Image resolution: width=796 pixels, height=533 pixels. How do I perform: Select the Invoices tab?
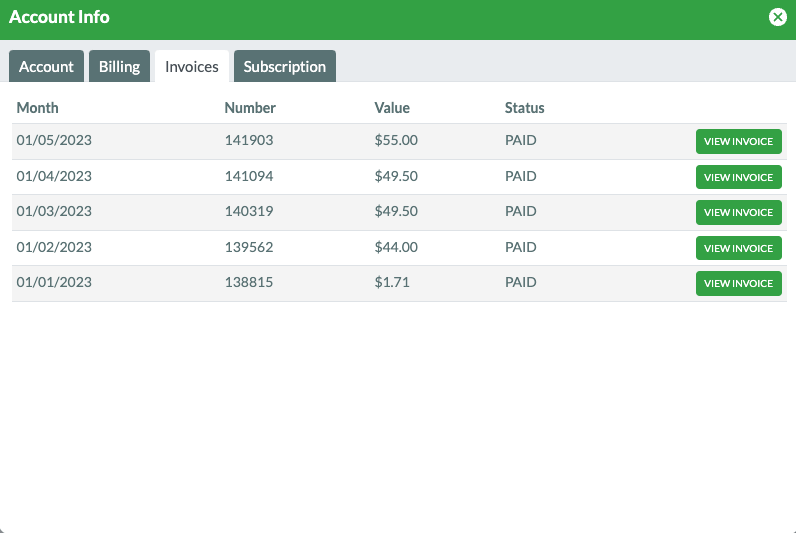(192, 66)
